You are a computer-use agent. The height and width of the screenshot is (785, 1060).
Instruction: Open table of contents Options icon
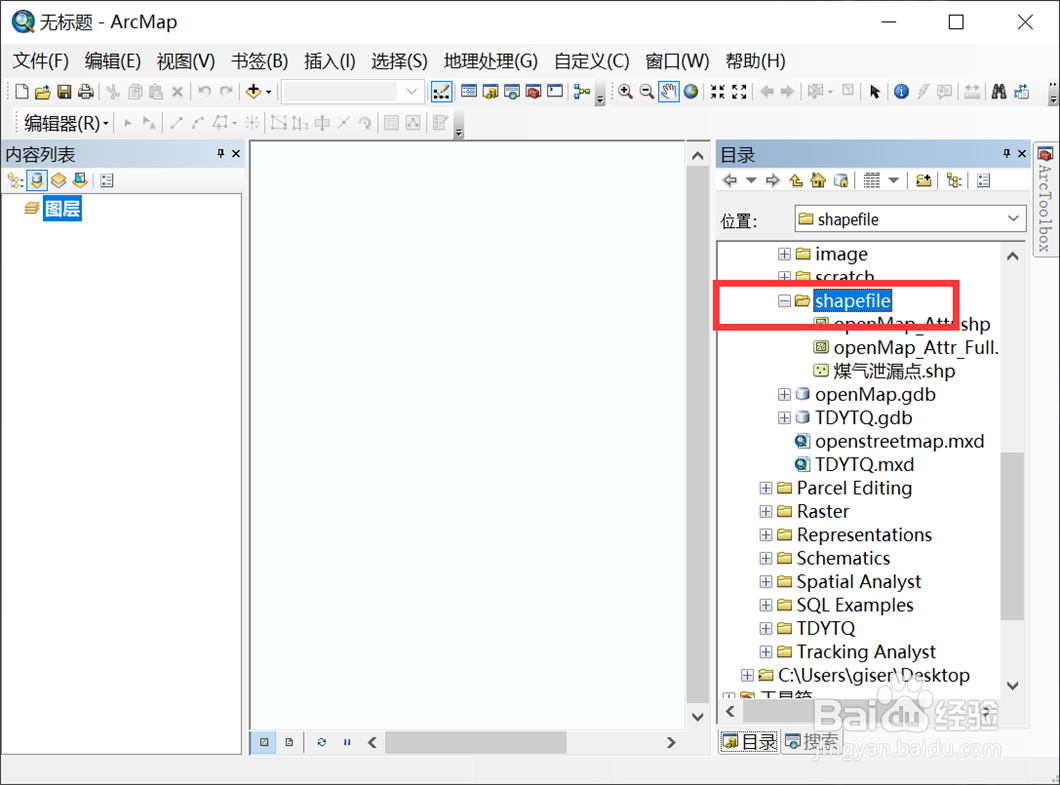click(107, 181)
